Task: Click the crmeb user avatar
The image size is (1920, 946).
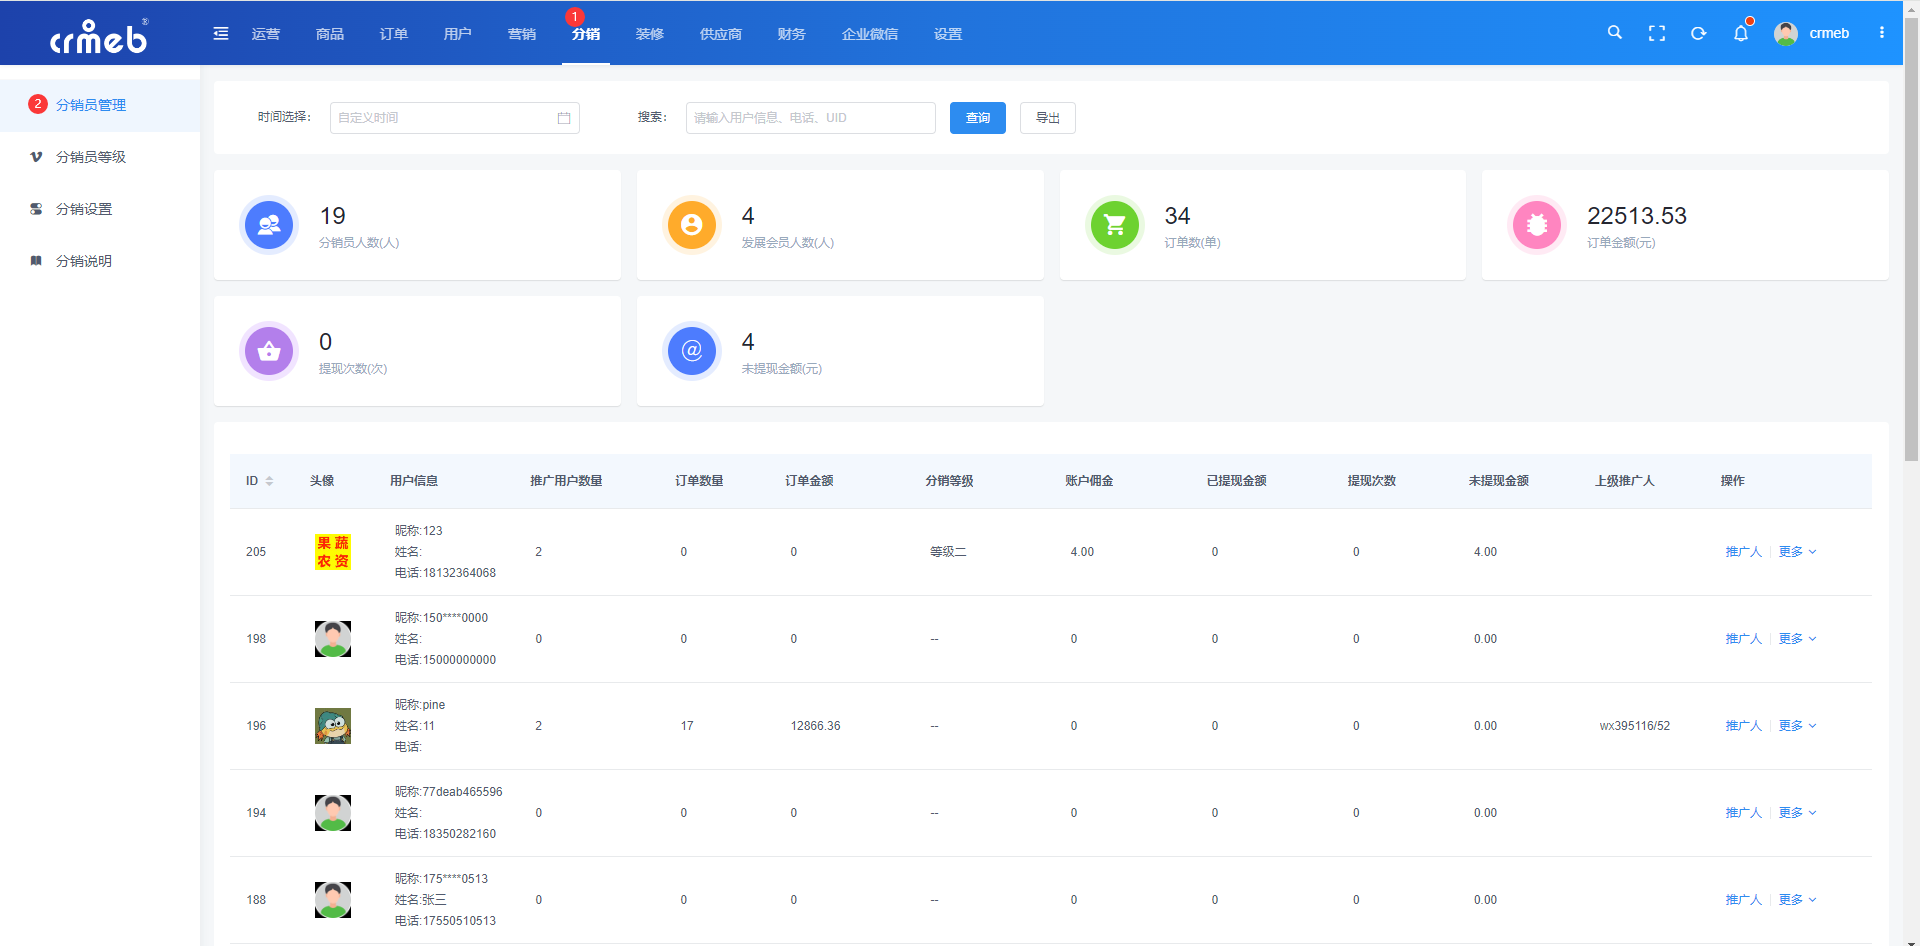Action: (x=1786, y=33)
